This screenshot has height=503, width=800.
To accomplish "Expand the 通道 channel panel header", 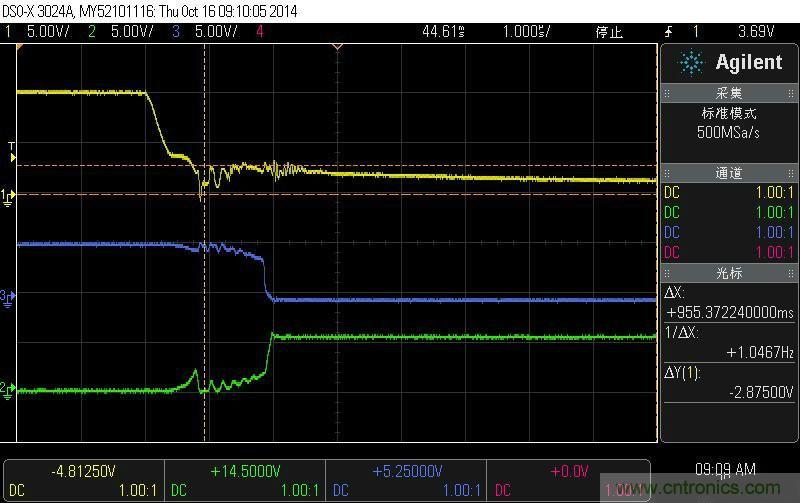I will point(729,173).
